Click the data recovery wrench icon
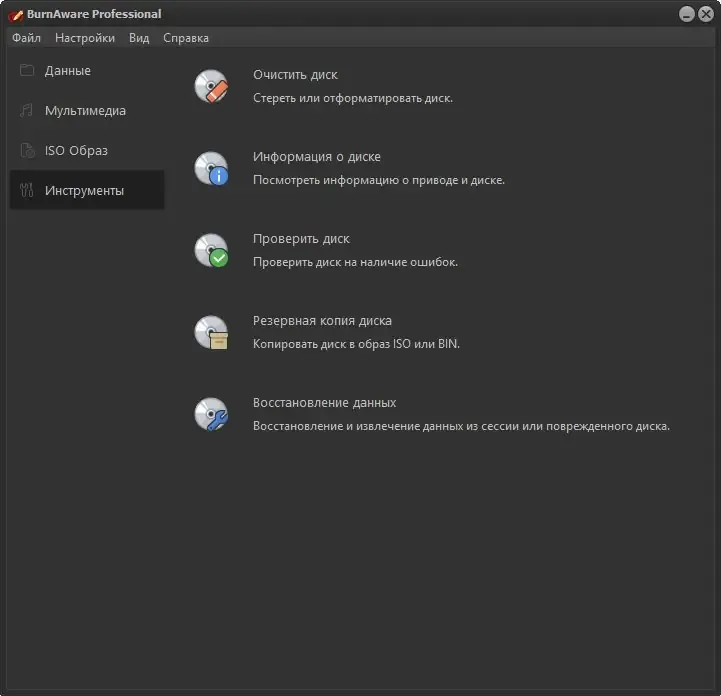 [212, 414]
